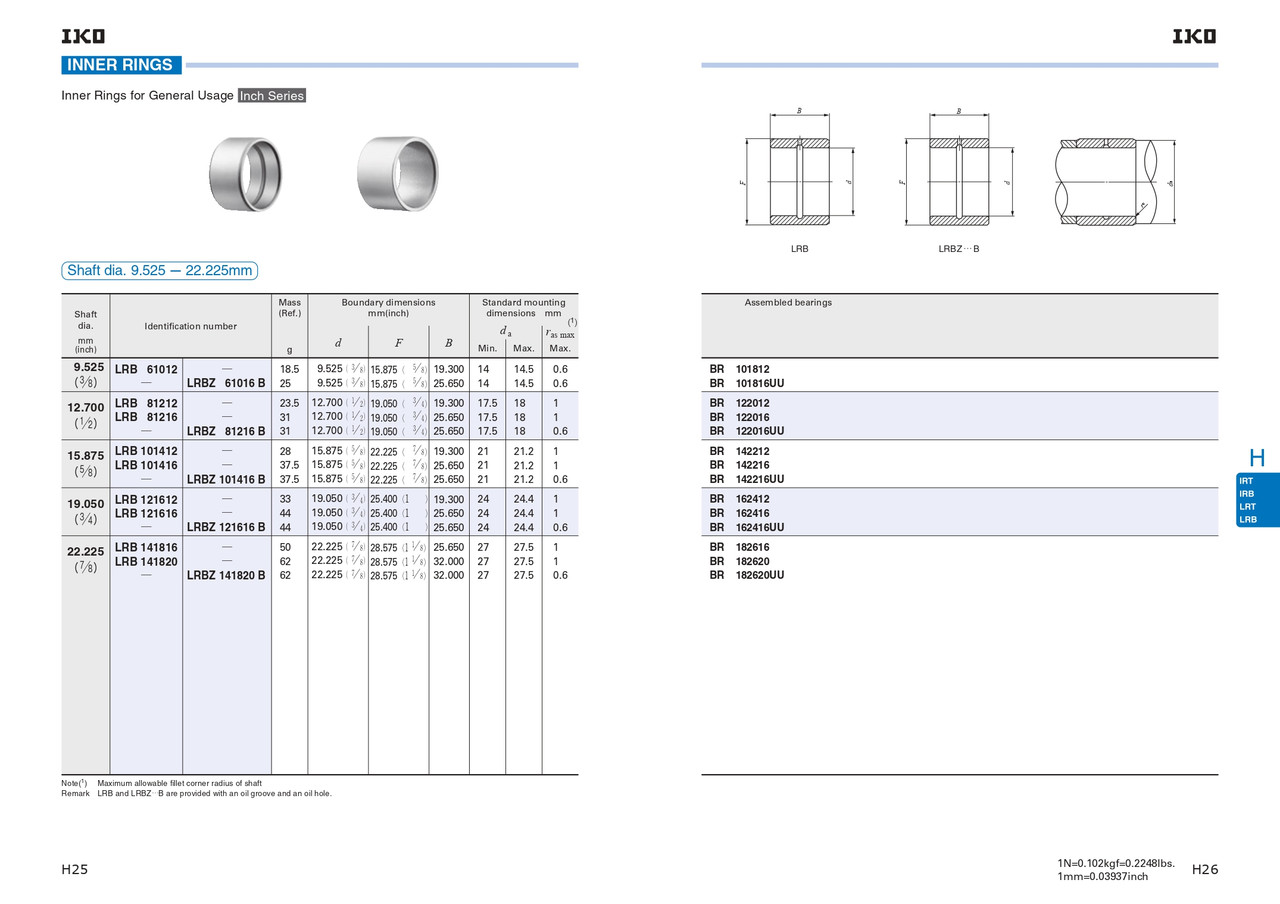Viewport: 1280px width, 904px height.
Task: Click LRB 121616 identification number
Action: tap(146, 513)
